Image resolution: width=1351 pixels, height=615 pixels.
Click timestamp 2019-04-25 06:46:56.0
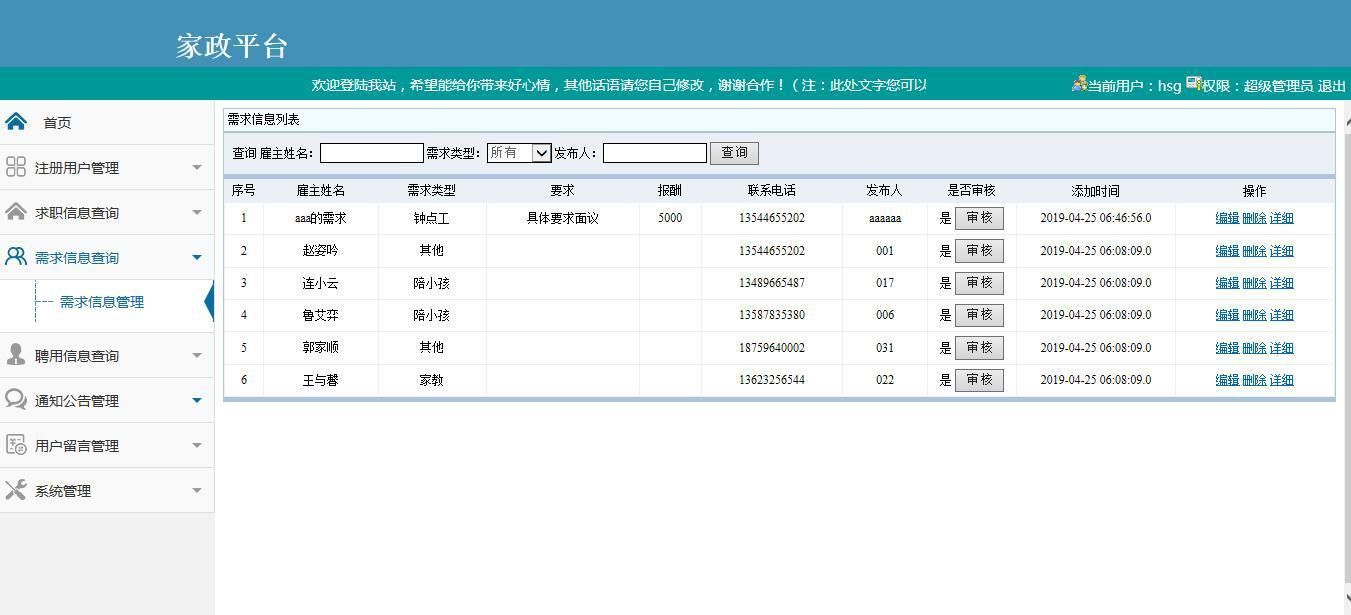(1095, 218)
